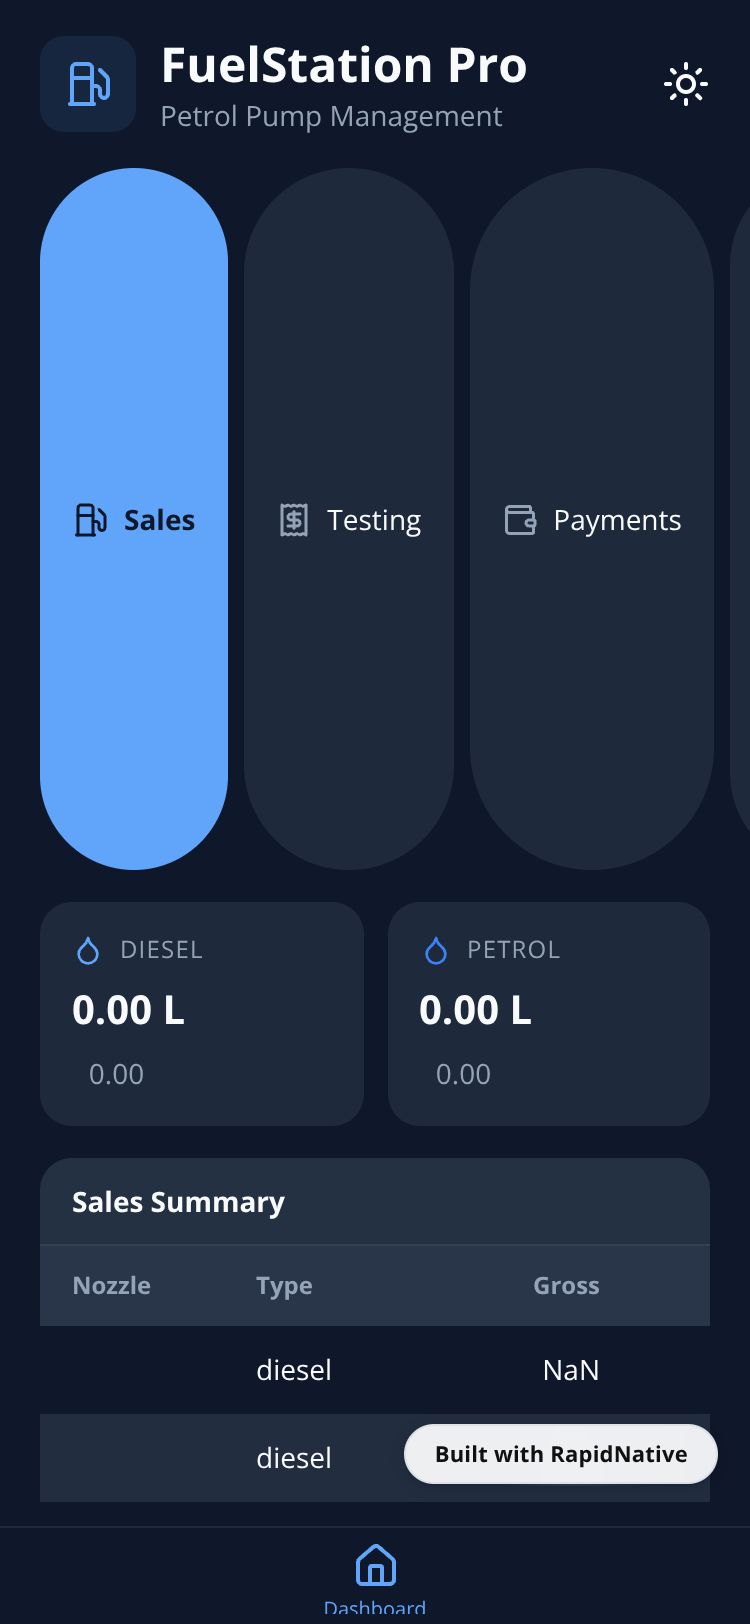Click the Gross column header
Image resolution: width=750 pixels, height=1624 pixels.
566,1286
